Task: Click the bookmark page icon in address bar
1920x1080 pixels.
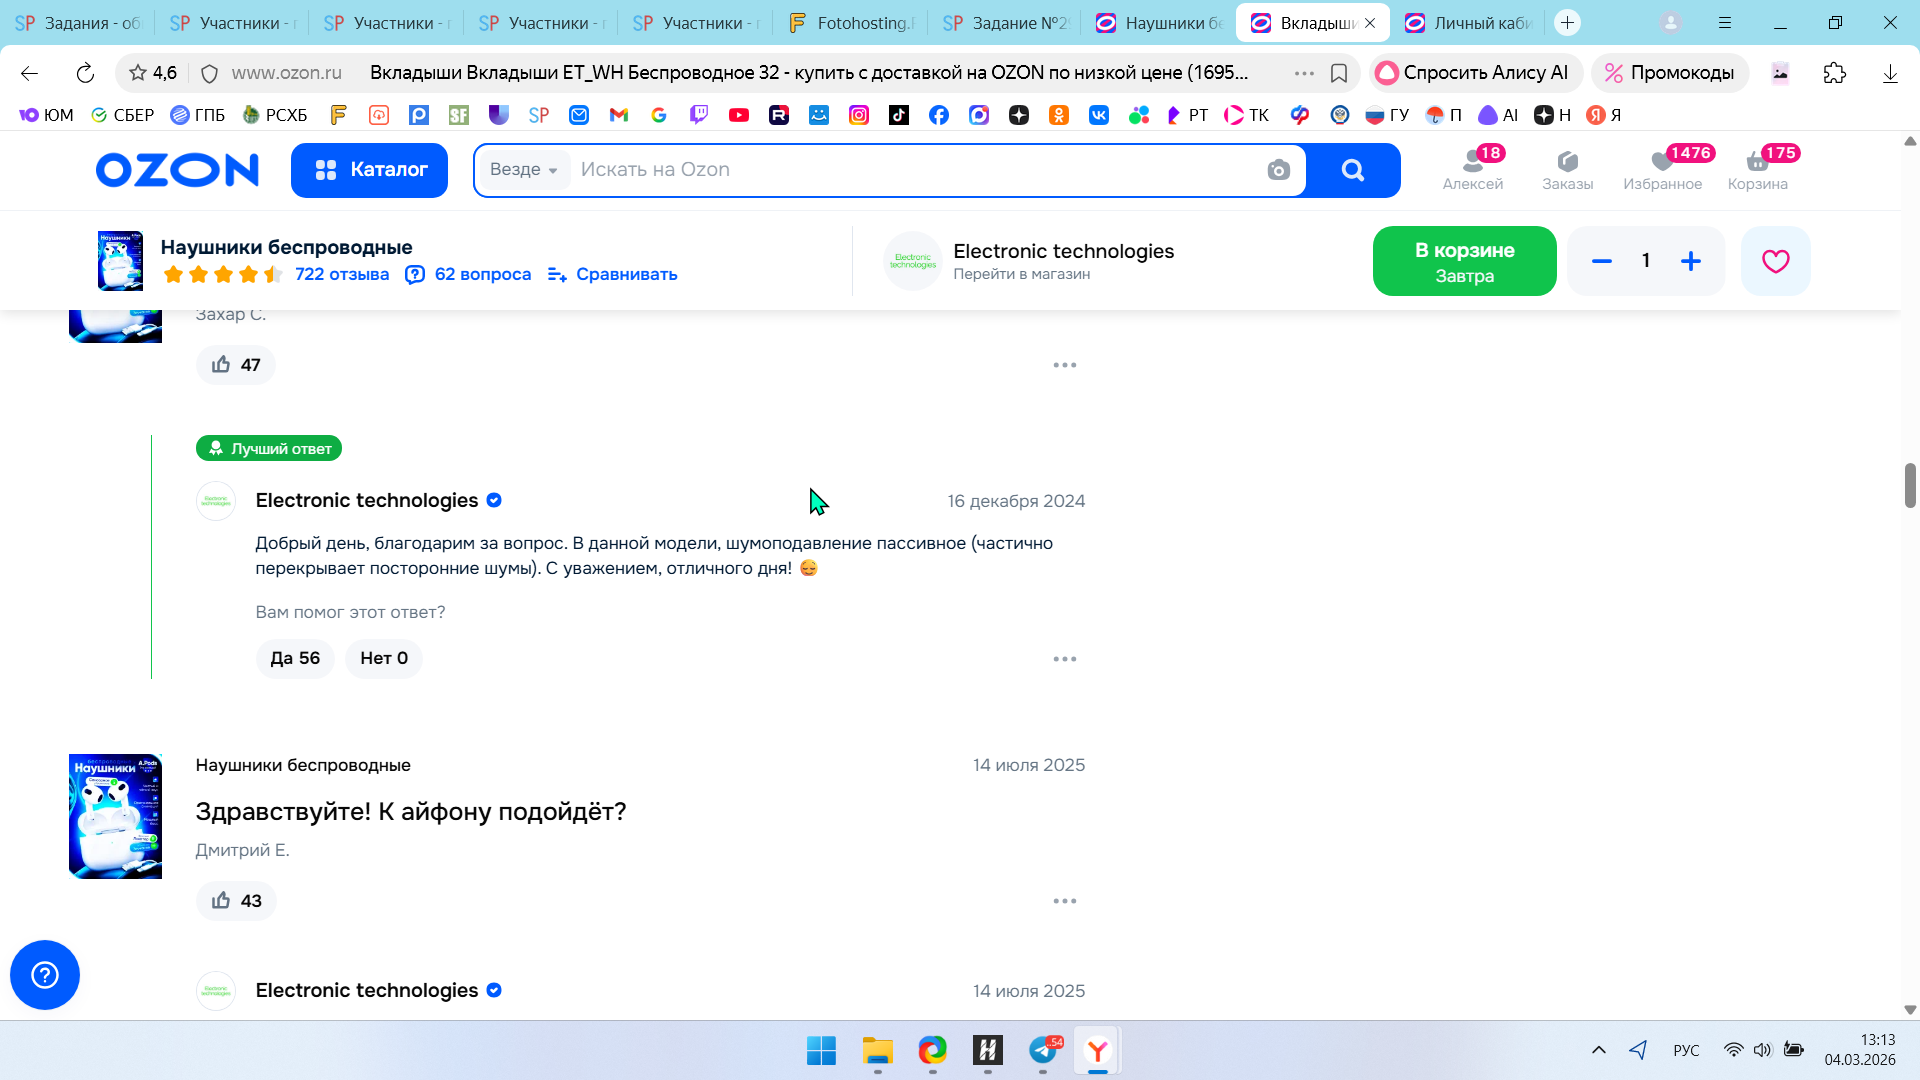Action: (x=1339, y=73)
